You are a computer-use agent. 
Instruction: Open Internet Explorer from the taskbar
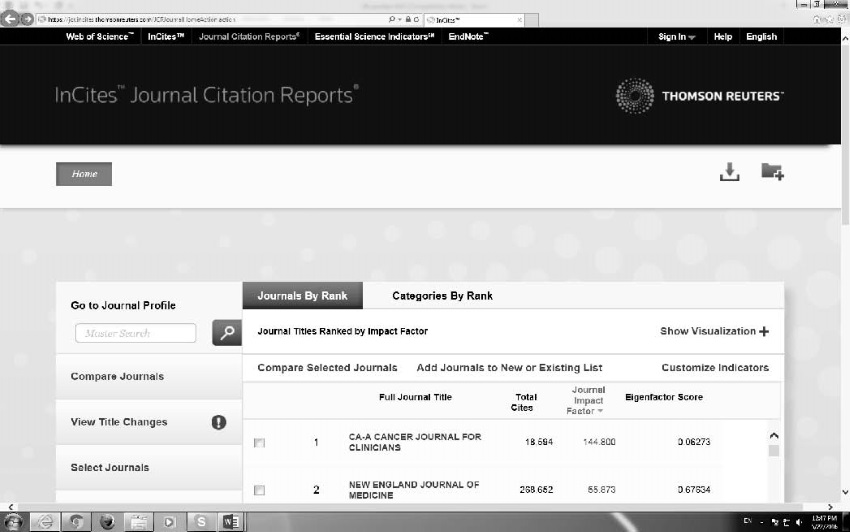click(44, 522)
